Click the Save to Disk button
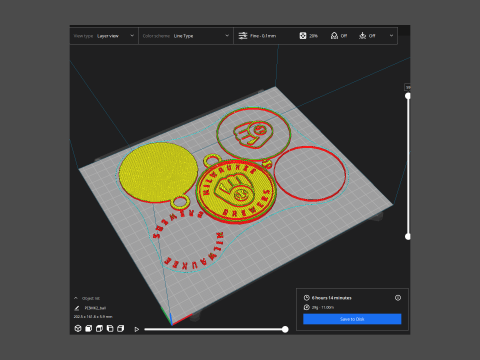The image size is (480, 360). [x=352, y=319]
